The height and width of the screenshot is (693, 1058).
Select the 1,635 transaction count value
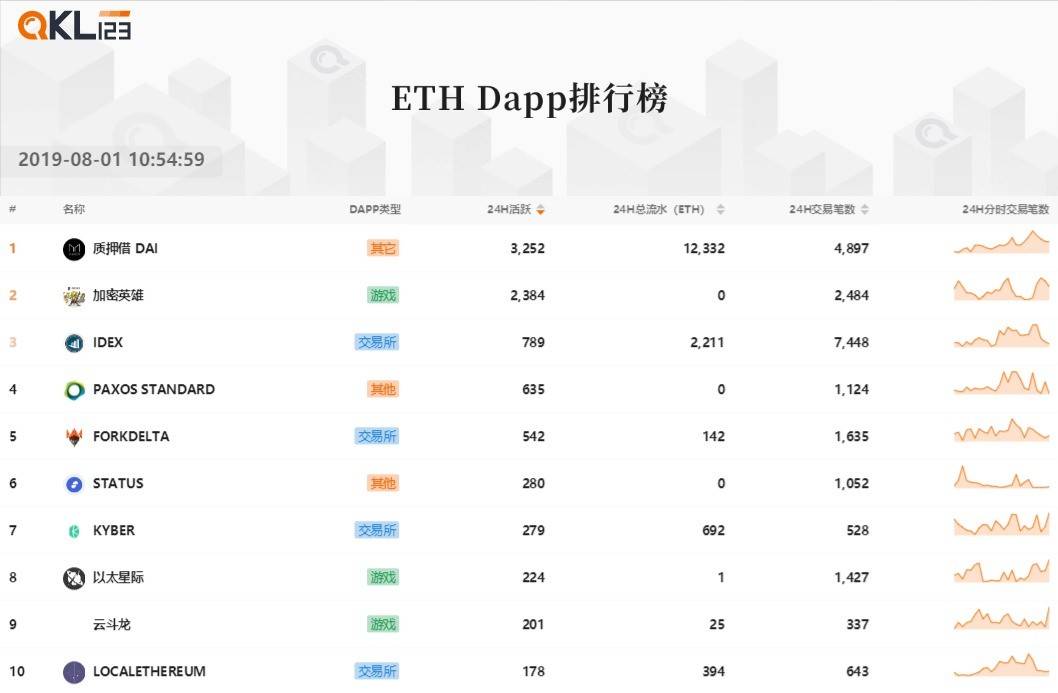[852, 437]
